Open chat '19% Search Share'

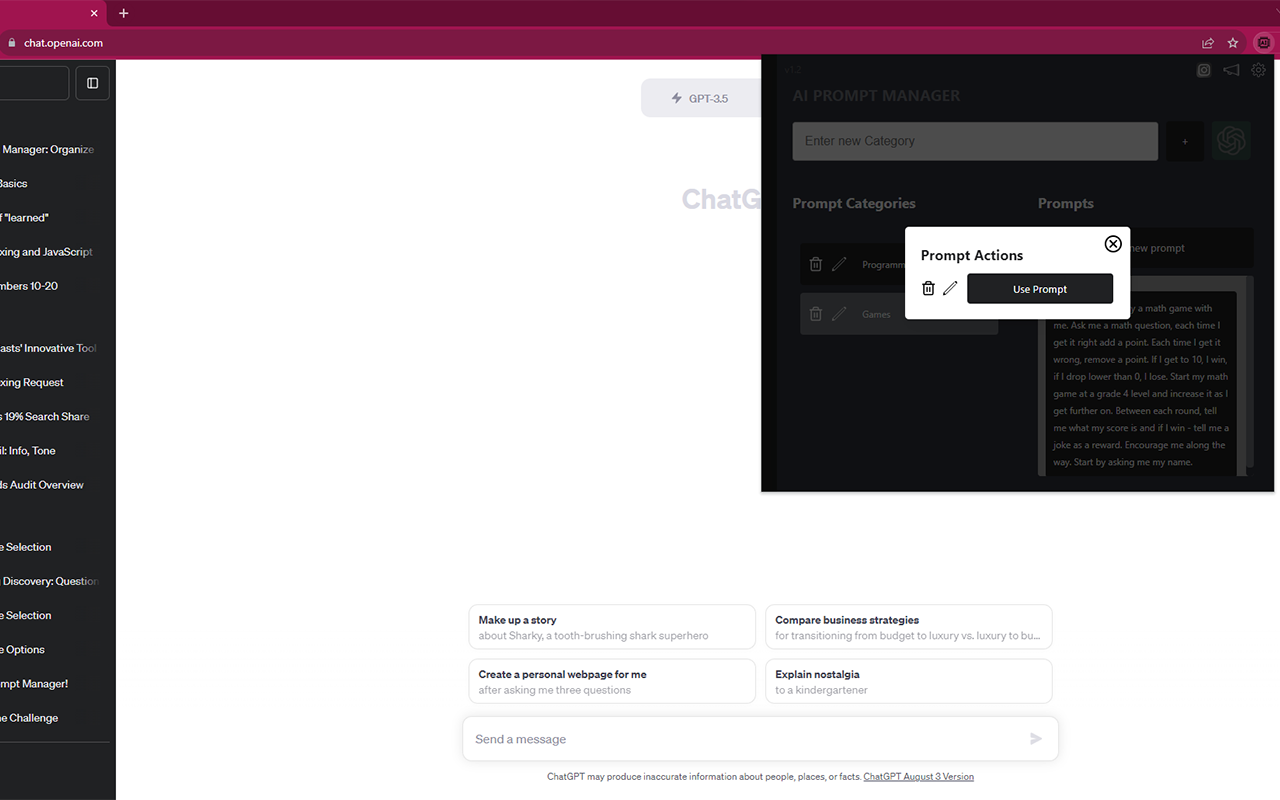pos(45,417)
